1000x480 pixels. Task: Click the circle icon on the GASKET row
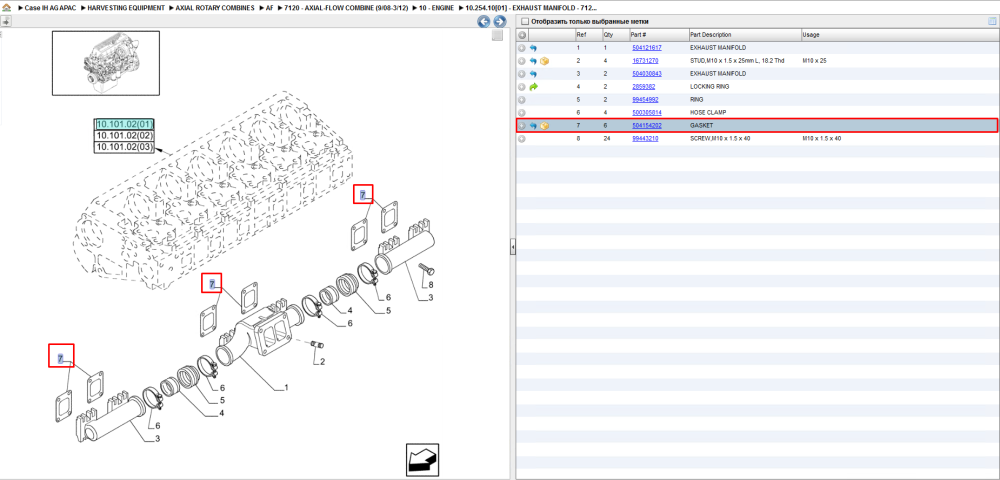click(522, 126)
